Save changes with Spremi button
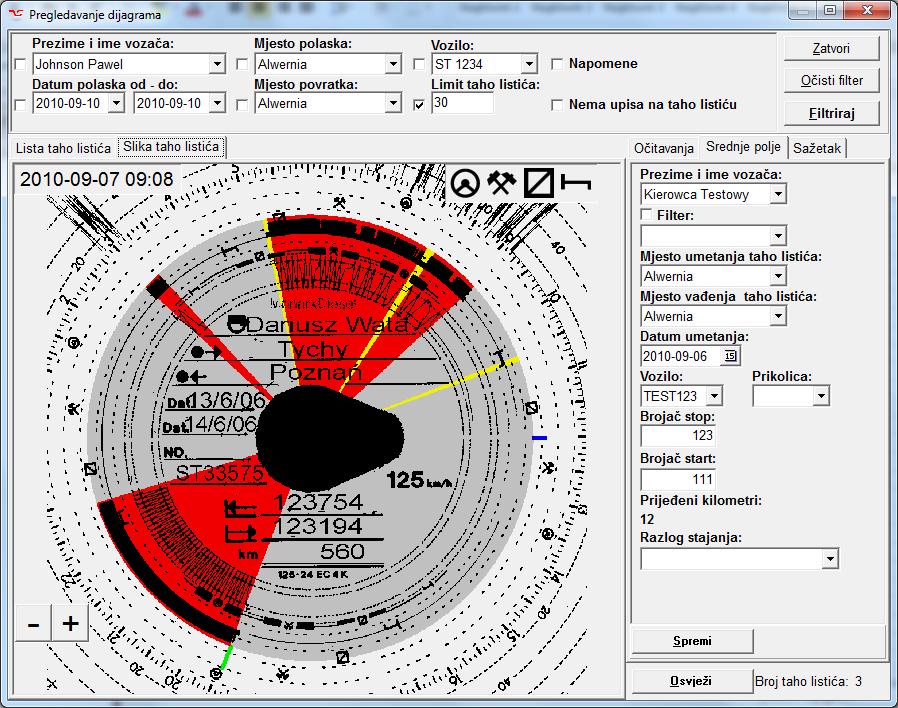898x708 pixels. coord(692,641)
